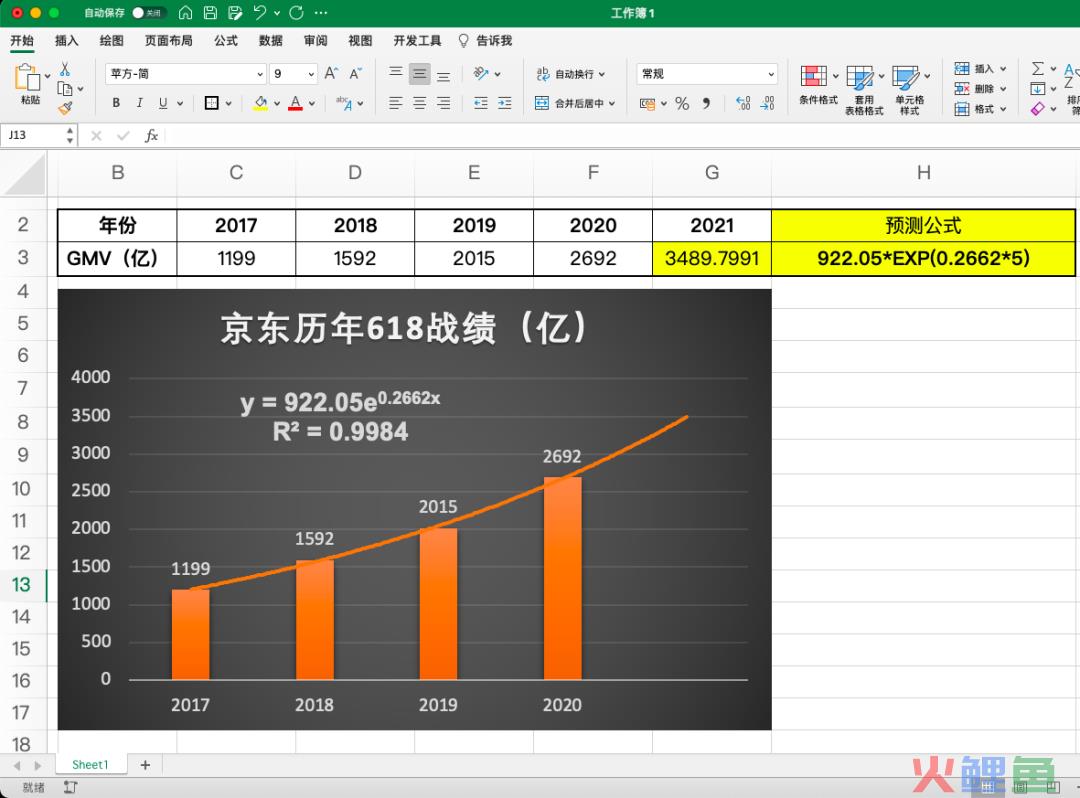Align text right

click(444, 103)
